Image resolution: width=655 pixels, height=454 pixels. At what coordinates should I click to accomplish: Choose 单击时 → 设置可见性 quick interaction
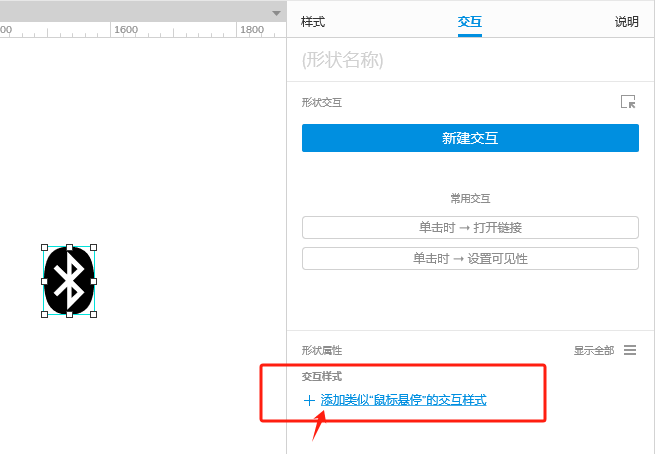pos(470,259)
